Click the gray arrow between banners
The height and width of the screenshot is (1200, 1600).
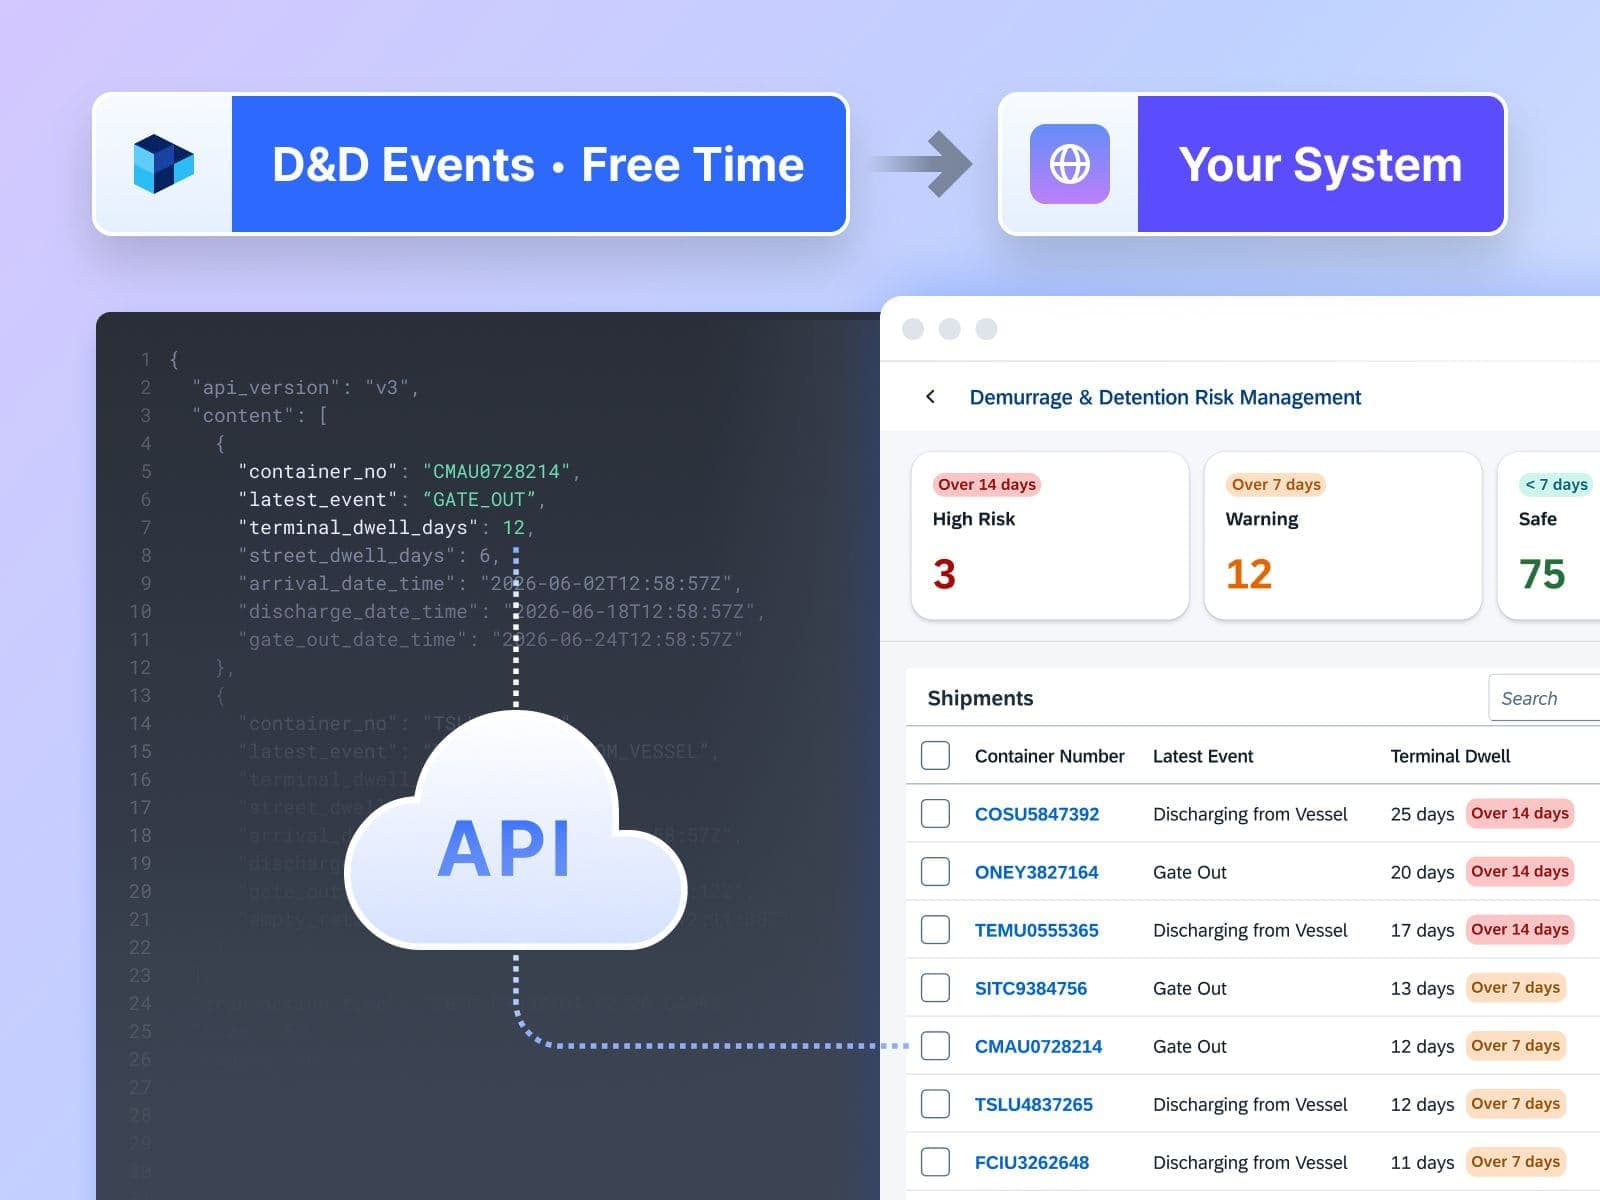[x=924, y=164]
